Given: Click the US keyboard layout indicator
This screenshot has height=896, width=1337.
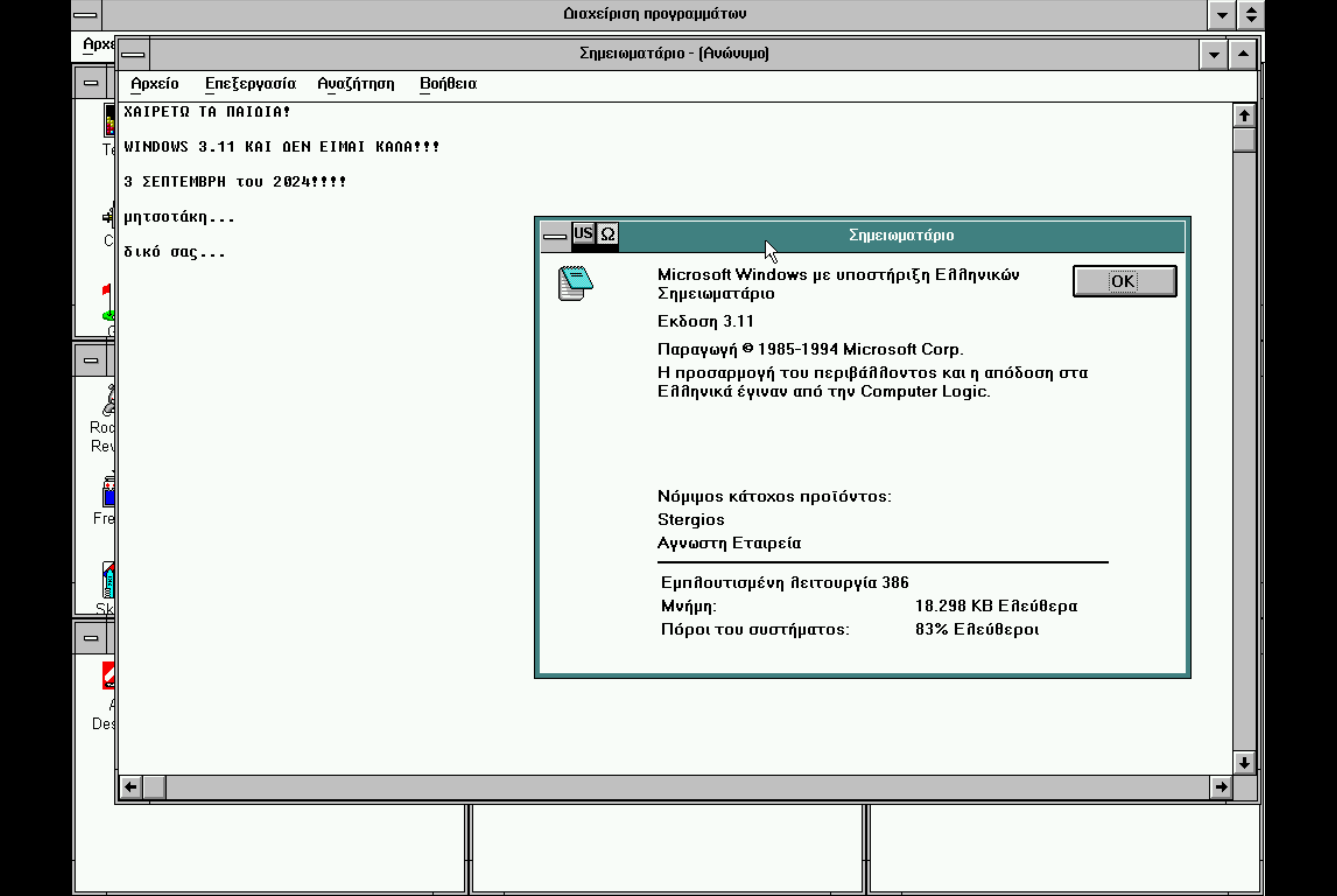Looking at the screenshot, I should click(583, 235).
